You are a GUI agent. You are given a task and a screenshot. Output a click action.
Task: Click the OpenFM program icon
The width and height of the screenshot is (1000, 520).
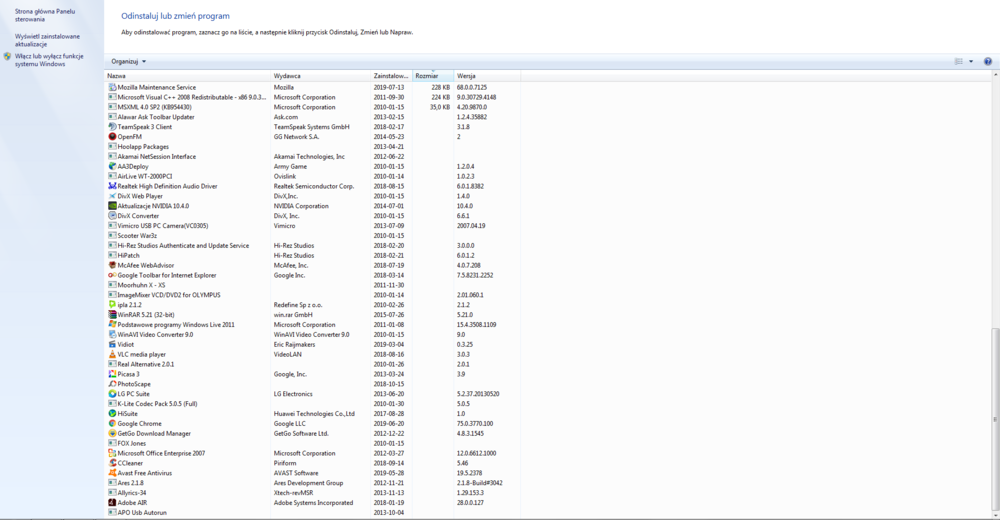[x=112, y=137]
